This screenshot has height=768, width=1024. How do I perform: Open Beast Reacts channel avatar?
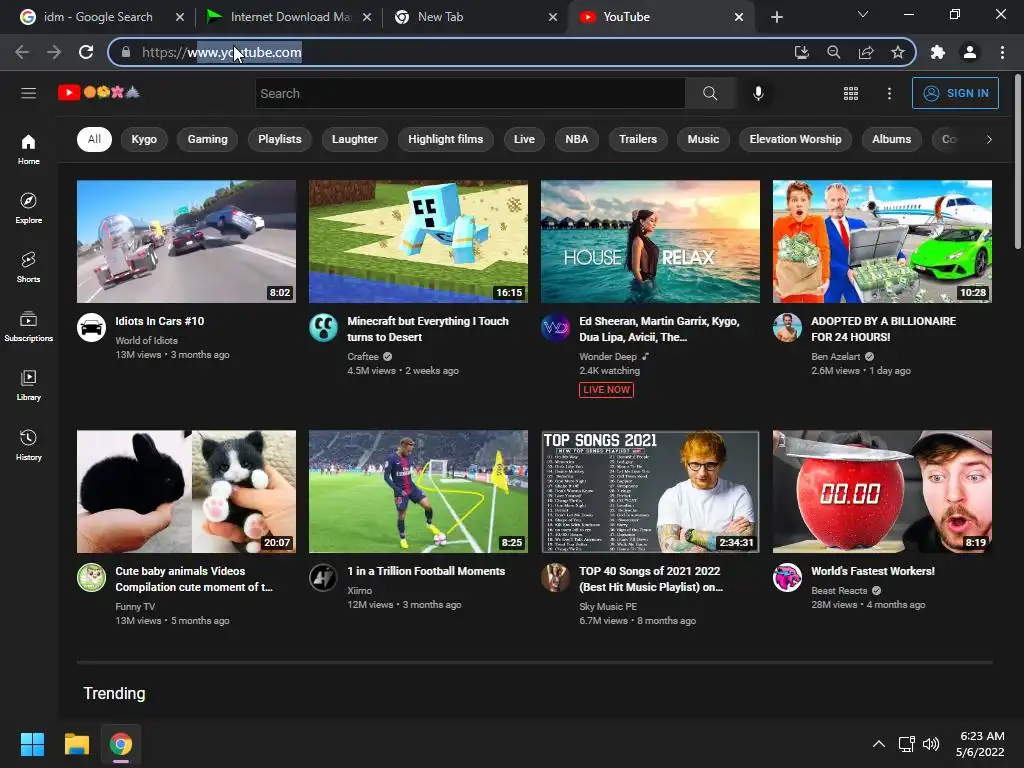tap(787, 577)
